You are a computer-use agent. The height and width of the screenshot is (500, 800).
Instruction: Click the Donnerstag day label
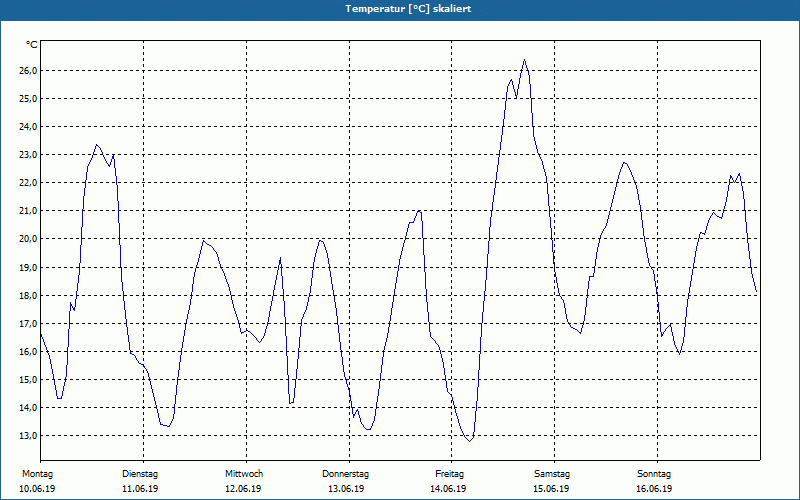345,474
